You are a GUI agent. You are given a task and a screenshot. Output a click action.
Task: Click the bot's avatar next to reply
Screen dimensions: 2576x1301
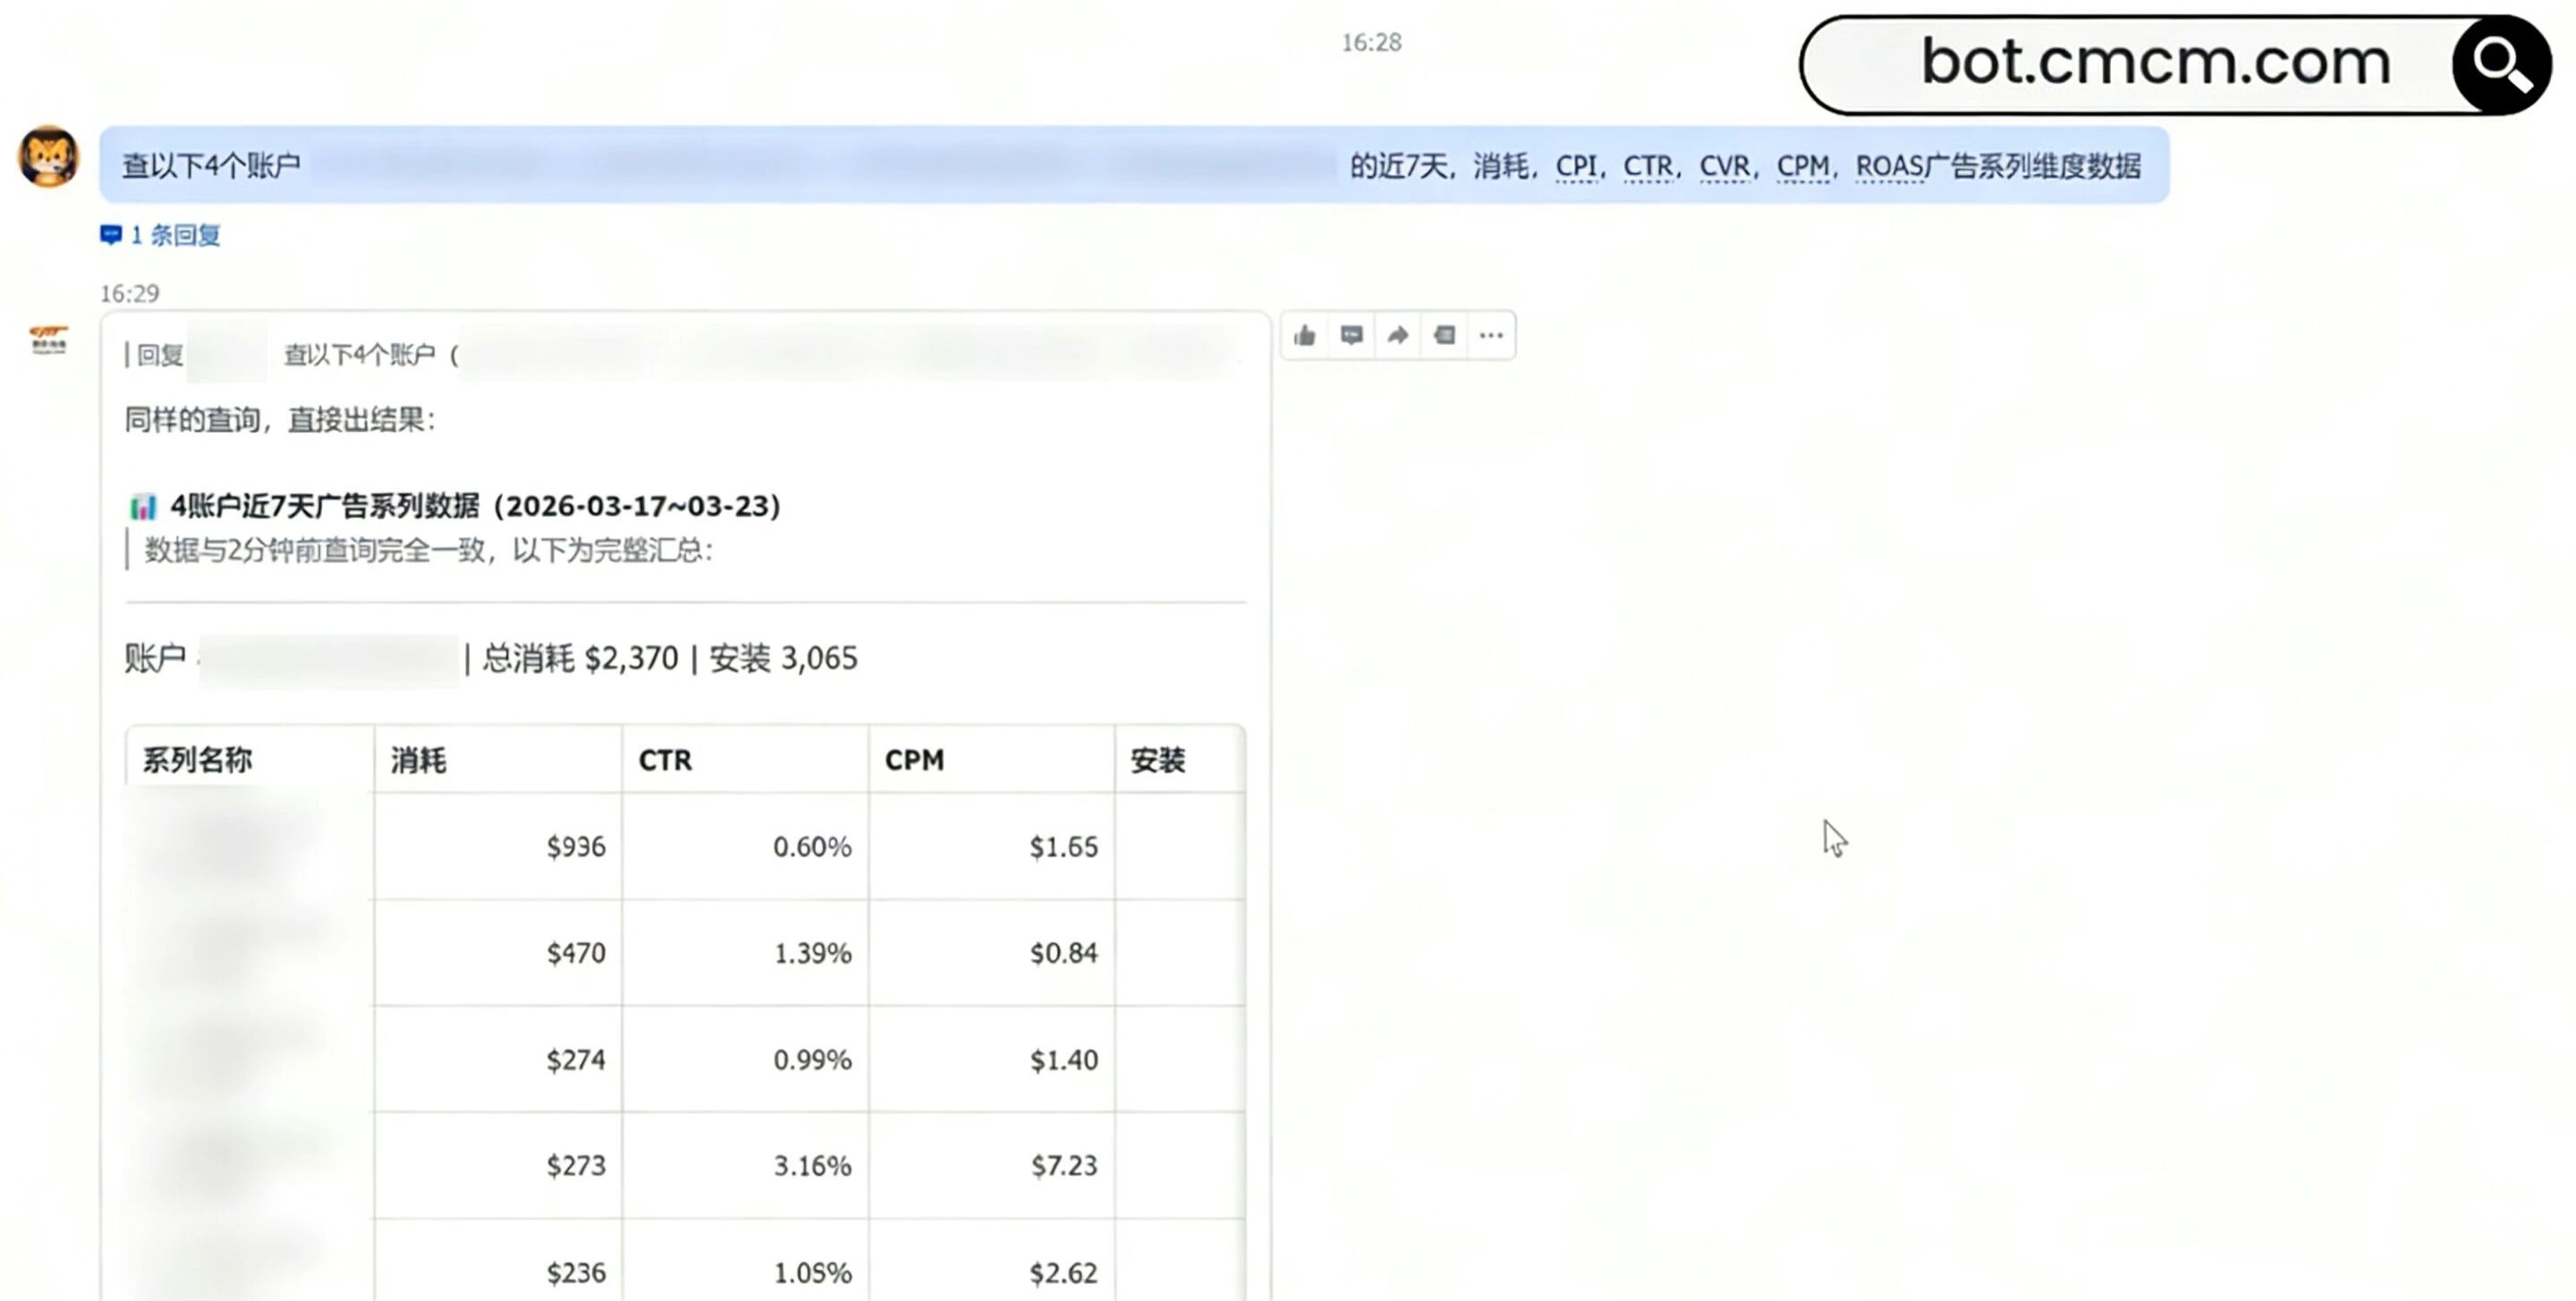(48, 340)
